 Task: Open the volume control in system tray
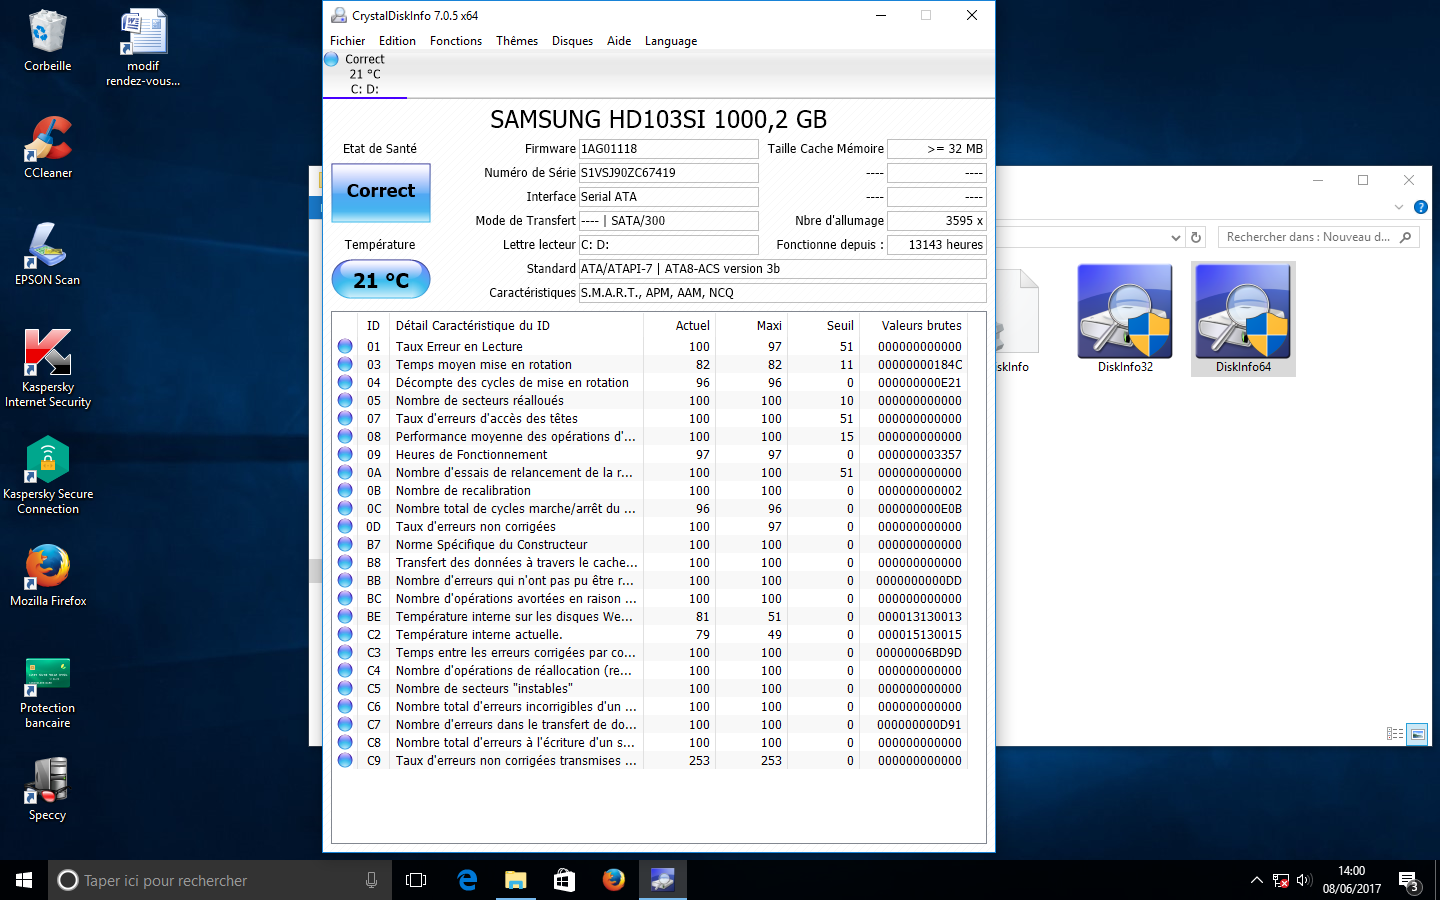(1304, 881)
